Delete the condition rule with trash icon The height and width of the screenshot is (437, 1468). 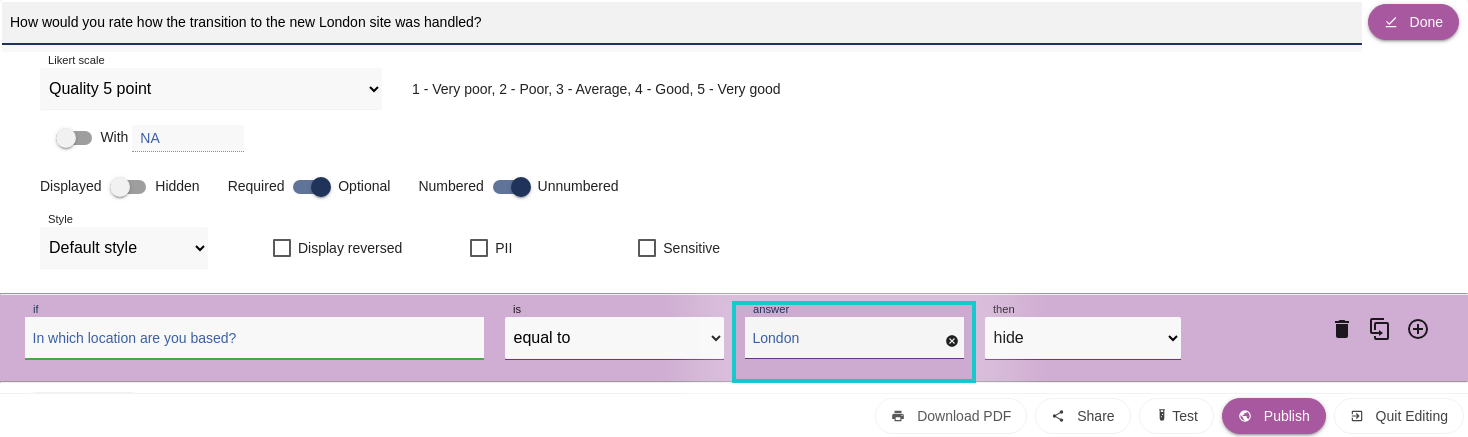click(1342, 329)
